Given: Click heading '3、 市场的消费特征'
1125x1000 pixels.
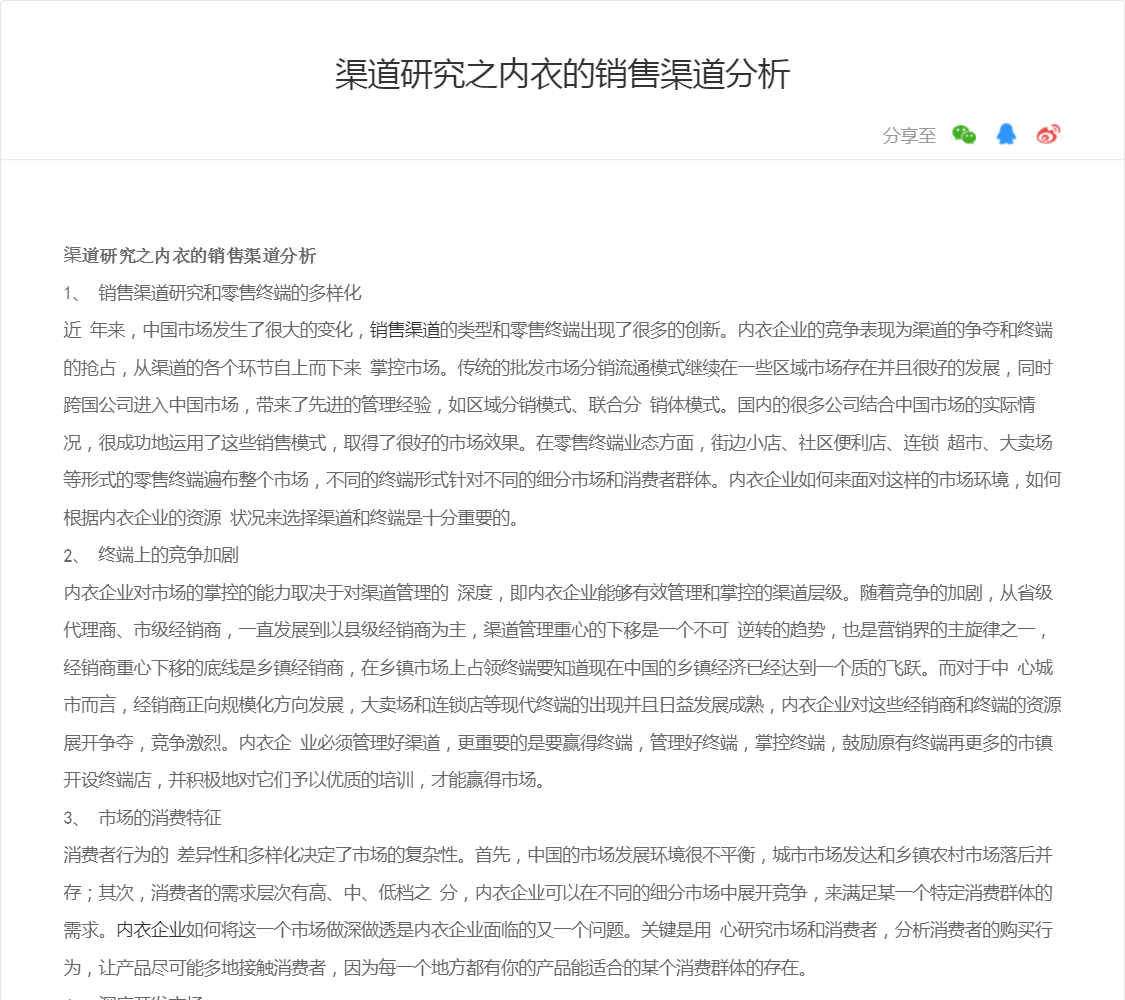Looking at the screenshot, I should [142, 818].
